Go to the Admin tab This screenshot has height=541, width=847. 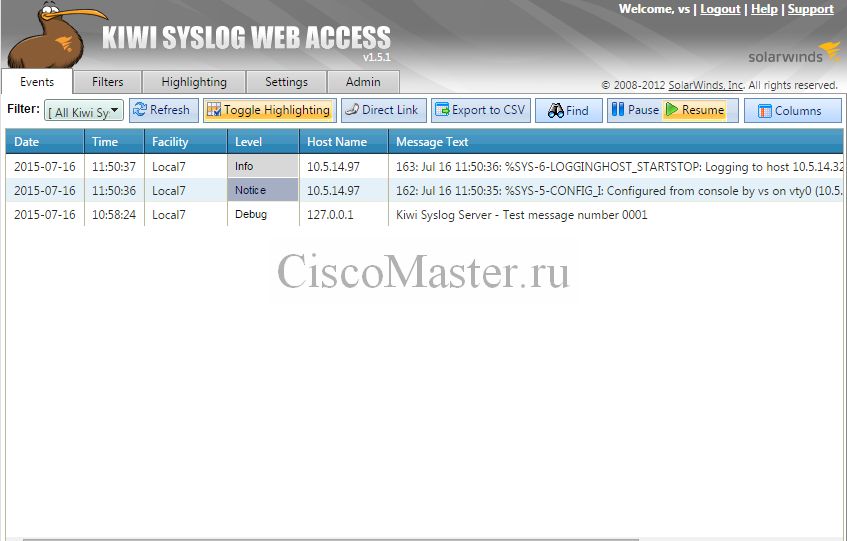(x=363, y=82)
